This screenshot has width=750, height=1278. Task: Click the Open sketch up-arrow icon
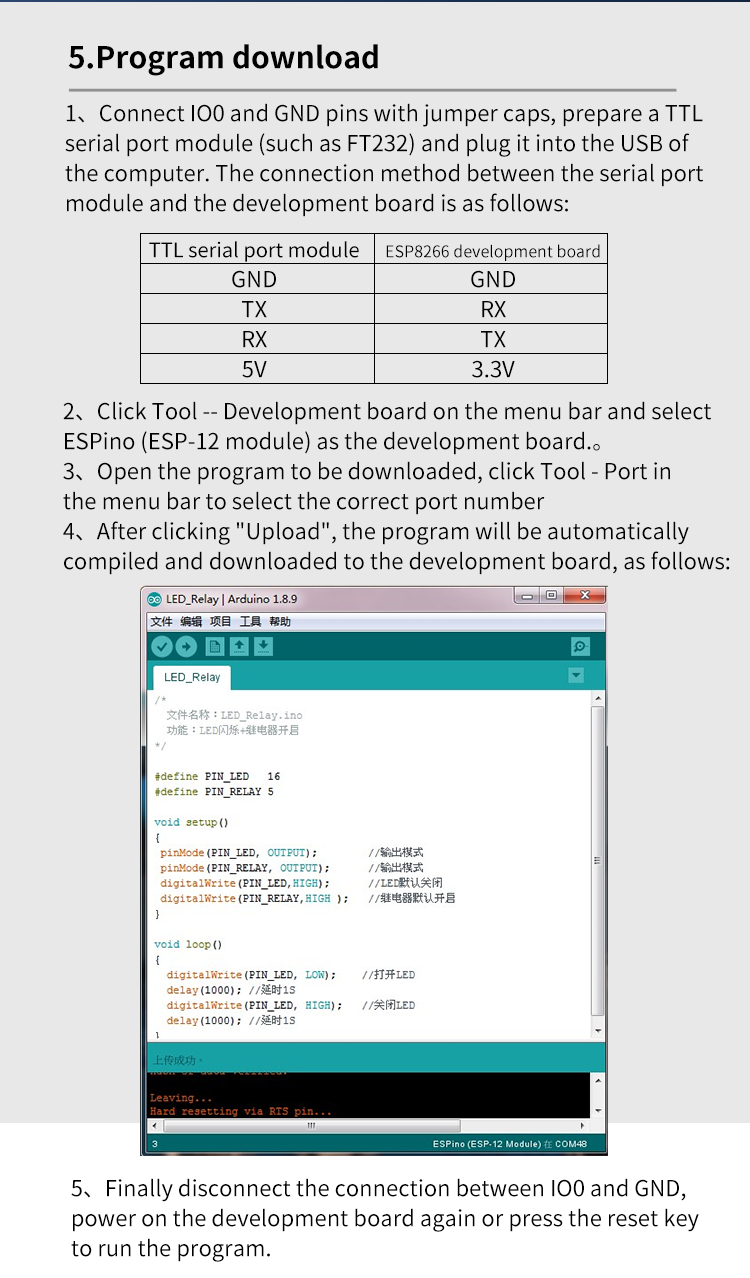(239, 647)
